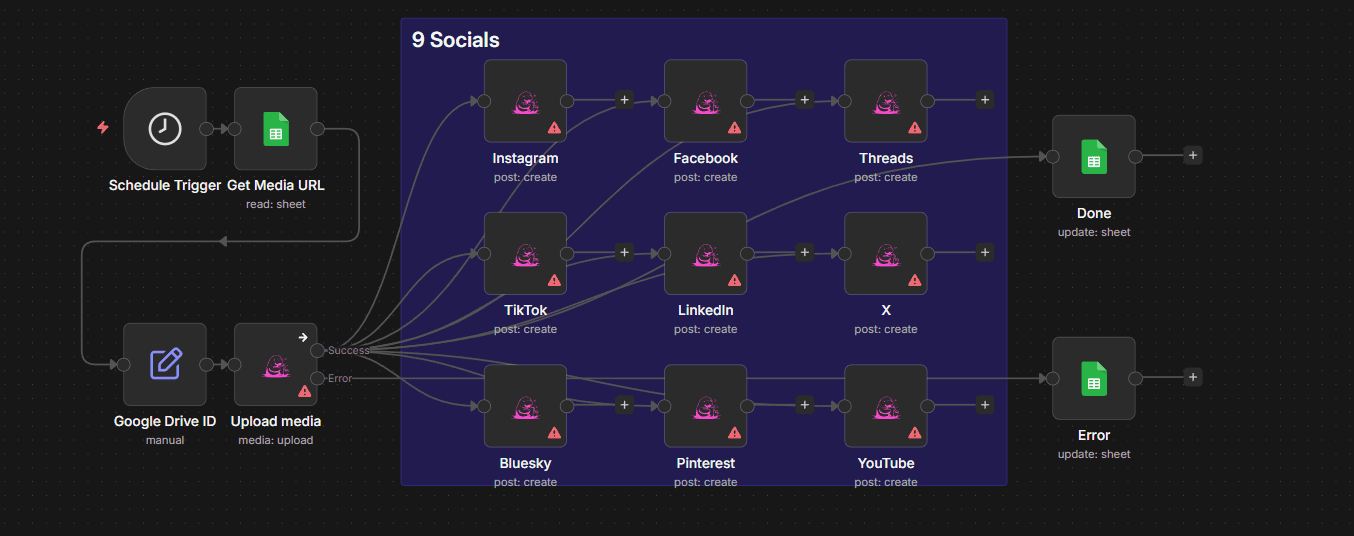The image size is (1354, 536).
Task: Click the warning triangle on Threads node
Action: coord(914,129)
